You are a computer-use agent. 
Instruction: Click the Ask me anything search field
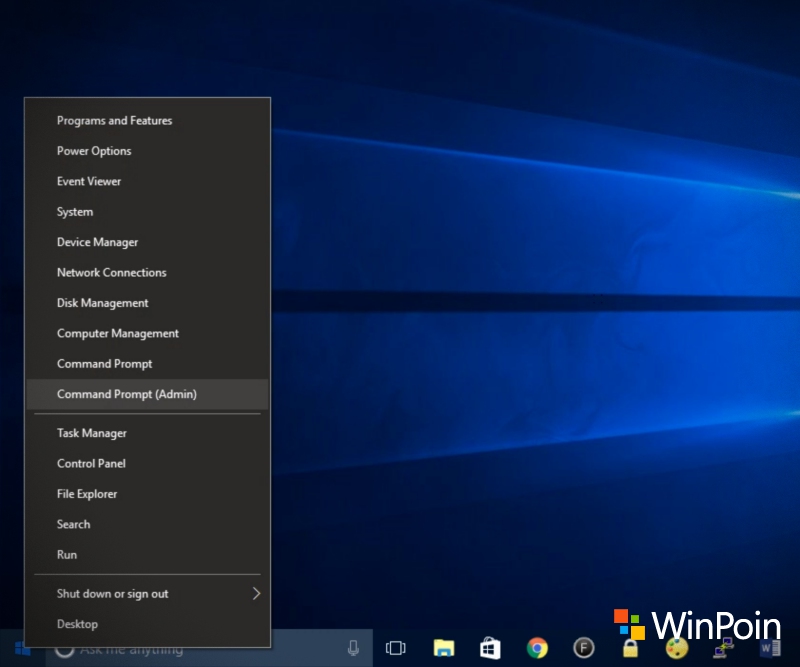click(x=160, y=648)
